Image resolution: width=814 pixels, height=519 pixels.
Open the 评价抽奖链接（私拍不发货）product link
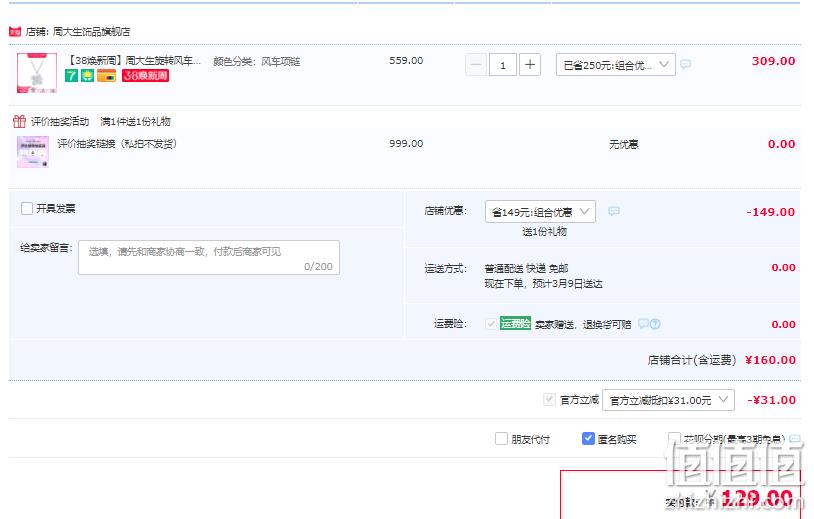pos(117,144)
